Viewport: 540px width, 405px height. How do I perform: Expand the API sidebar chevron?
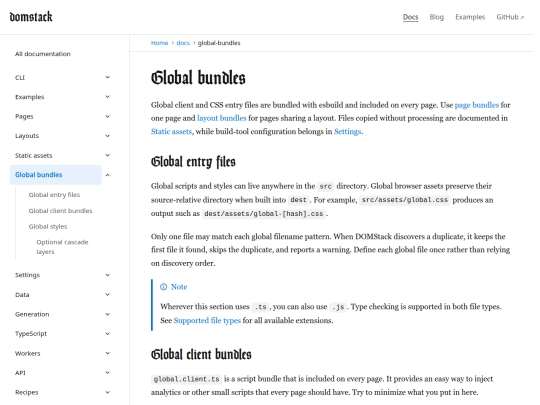tap(107, 373)
